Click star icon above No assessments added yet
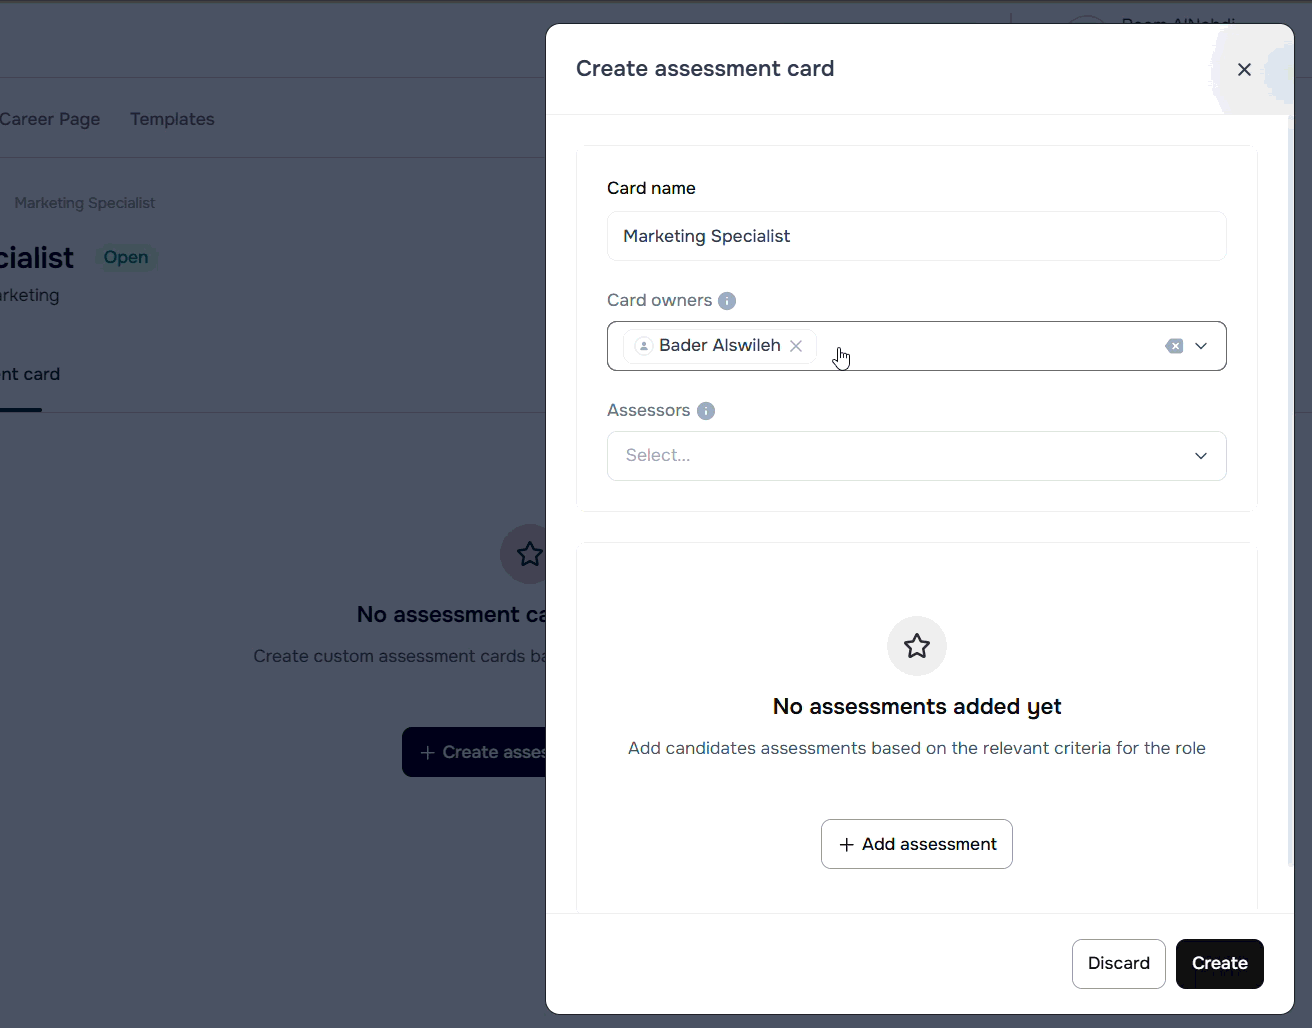The height and width of the screenshot is (1028, 1312). point(916,646)
